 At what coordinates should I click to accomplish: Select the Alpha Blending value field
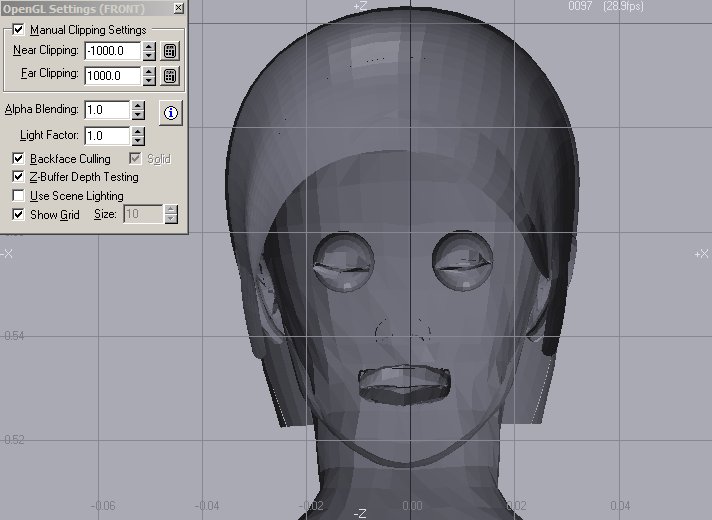point(106,110)
